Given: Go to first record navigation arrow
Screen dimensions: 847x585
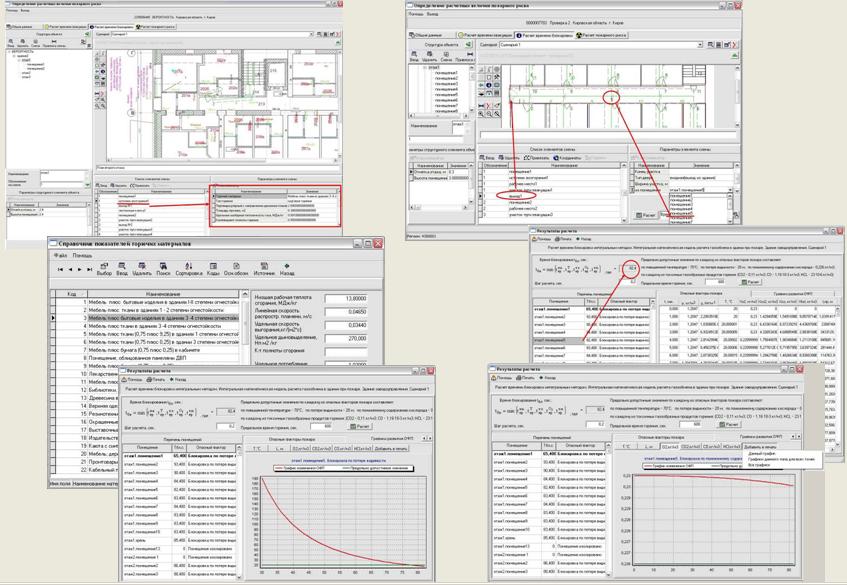Looking at the screenshot, I should [60, 269].
